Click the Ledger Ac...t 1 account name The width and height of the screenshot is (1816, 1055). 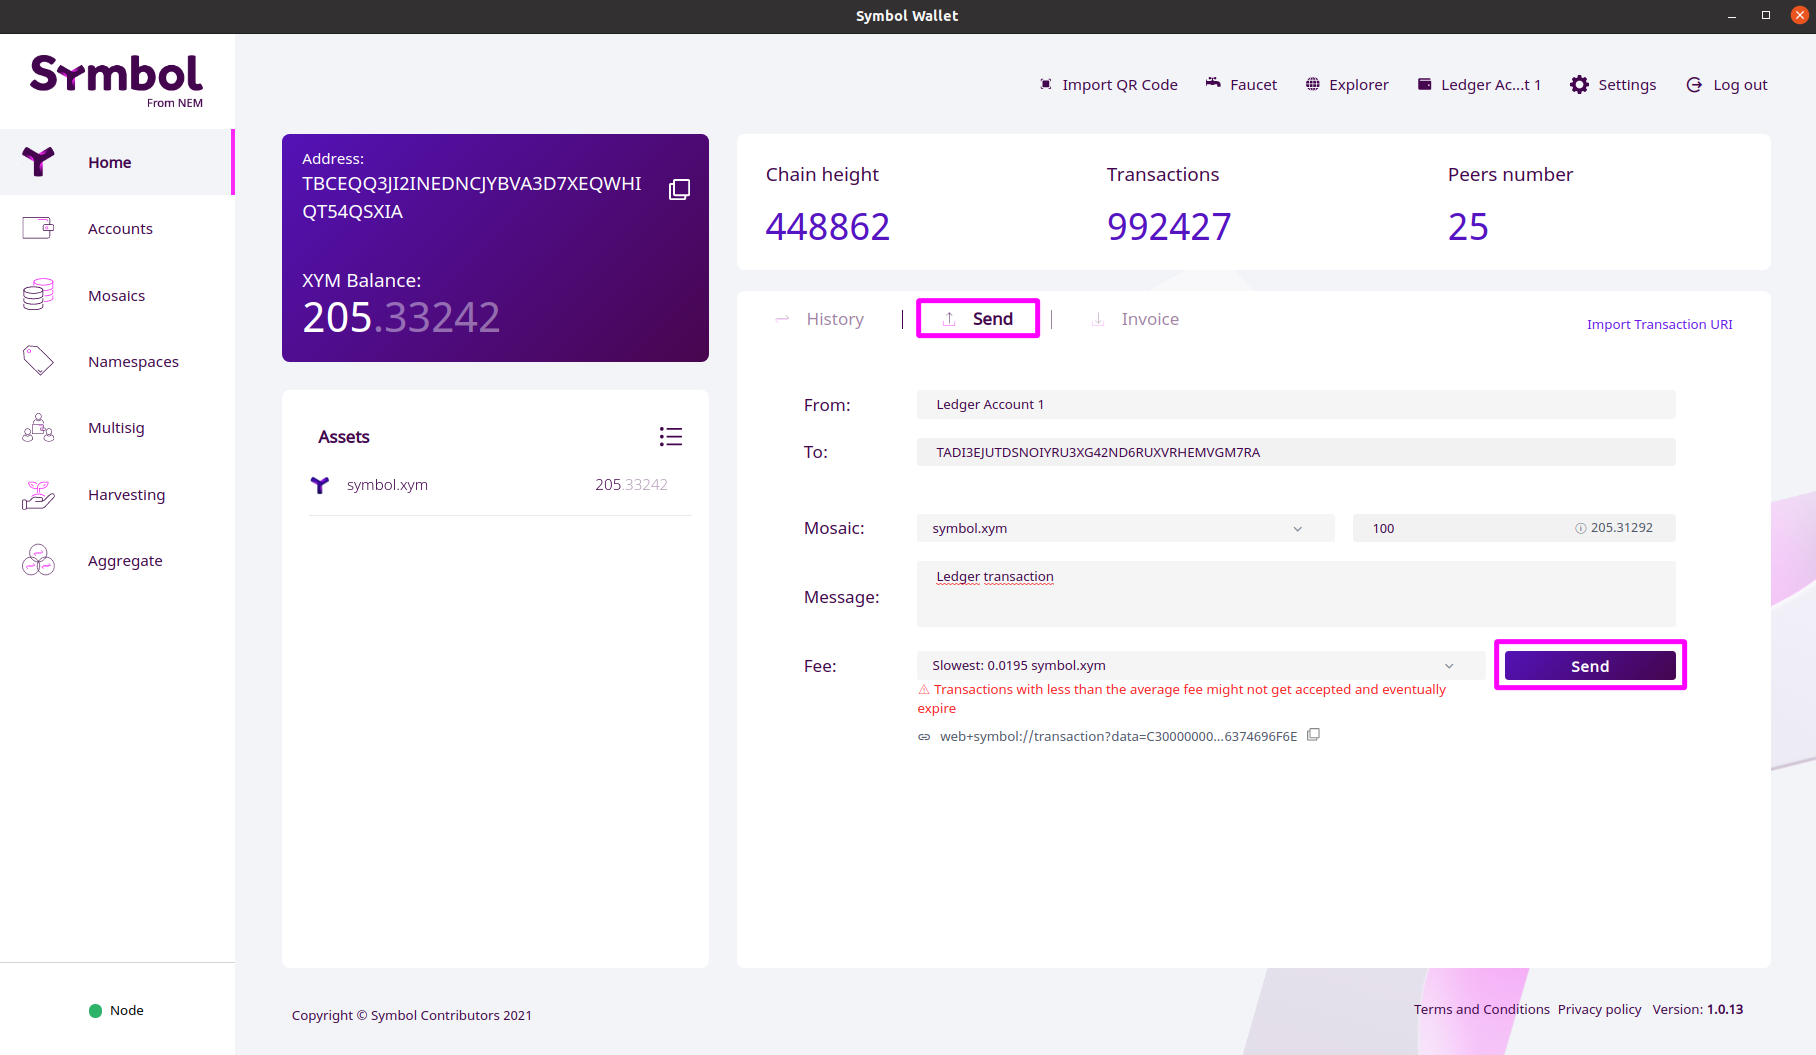tap(1490, 85)
